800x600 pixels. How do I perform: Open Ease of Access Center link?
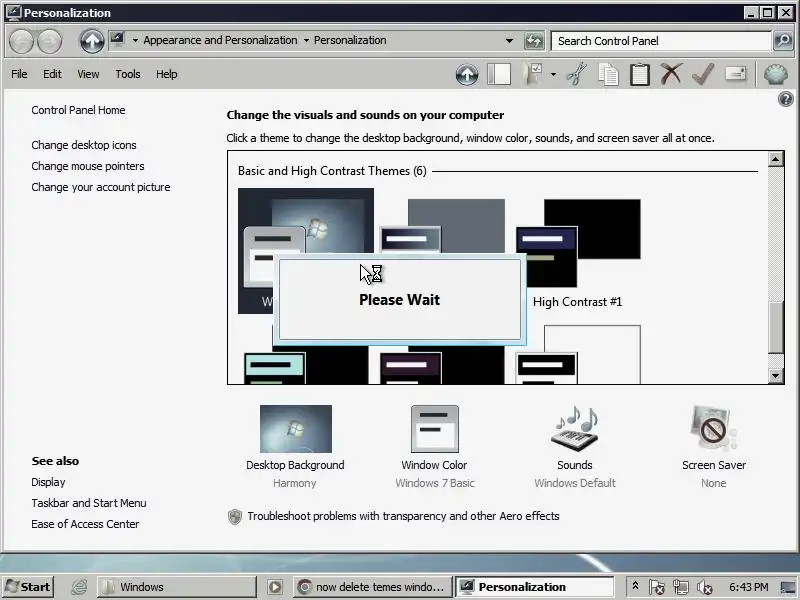click(x=85, y=524)
